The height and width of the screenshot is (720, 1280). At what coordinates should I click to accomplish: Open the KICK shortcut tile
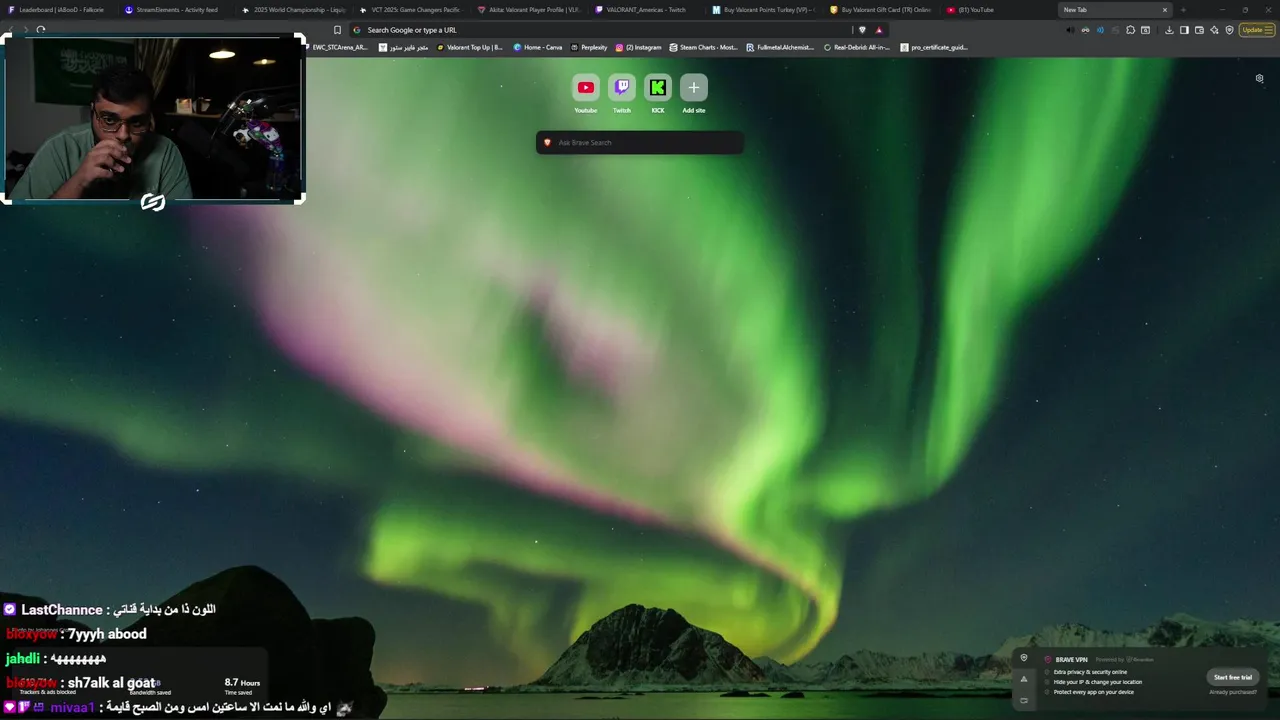coord(658,88)
